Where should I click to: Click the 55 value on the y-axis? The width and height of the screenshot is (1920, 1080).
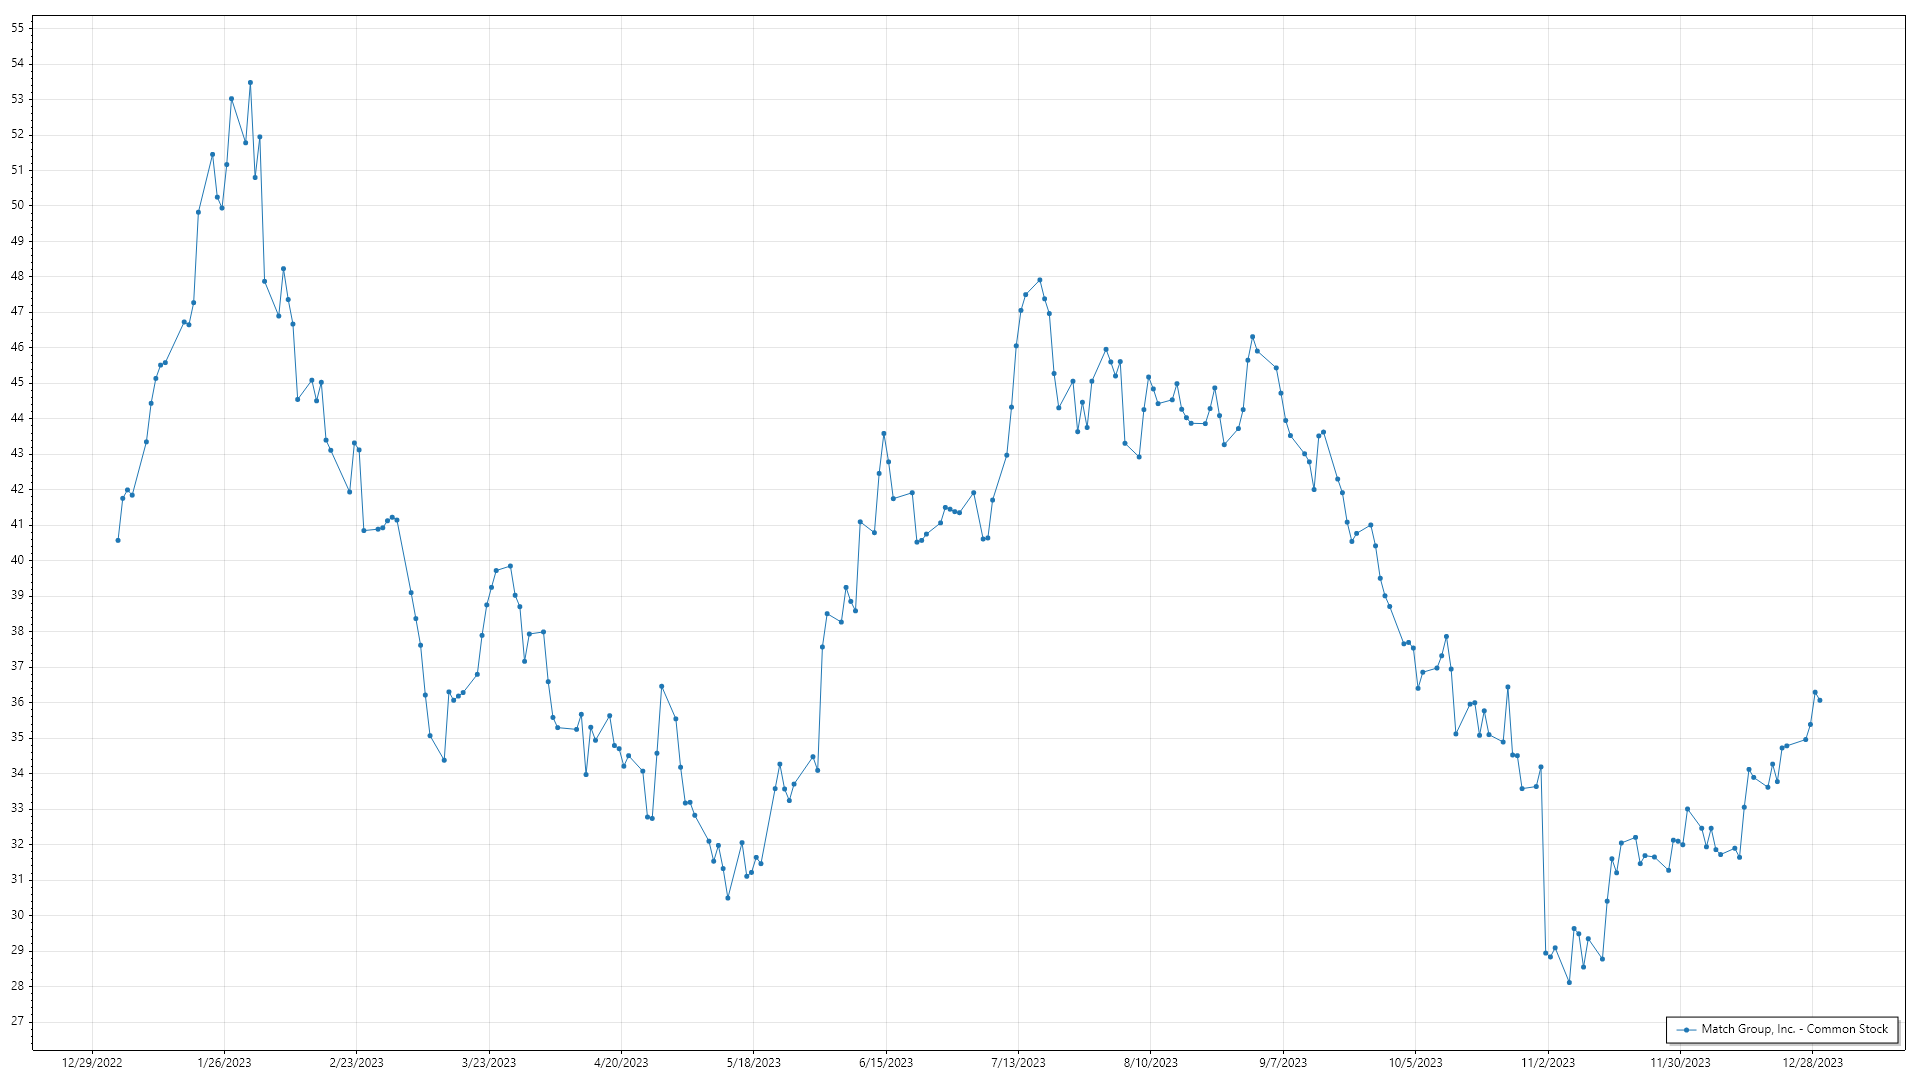click(x=18, y=28)
